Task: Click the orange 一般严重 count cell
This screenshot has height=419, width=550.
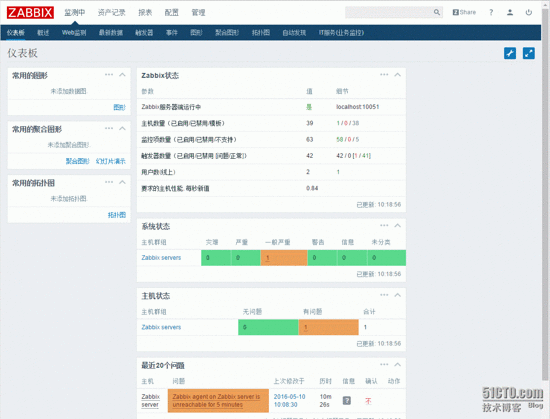Action: point(284,258)
